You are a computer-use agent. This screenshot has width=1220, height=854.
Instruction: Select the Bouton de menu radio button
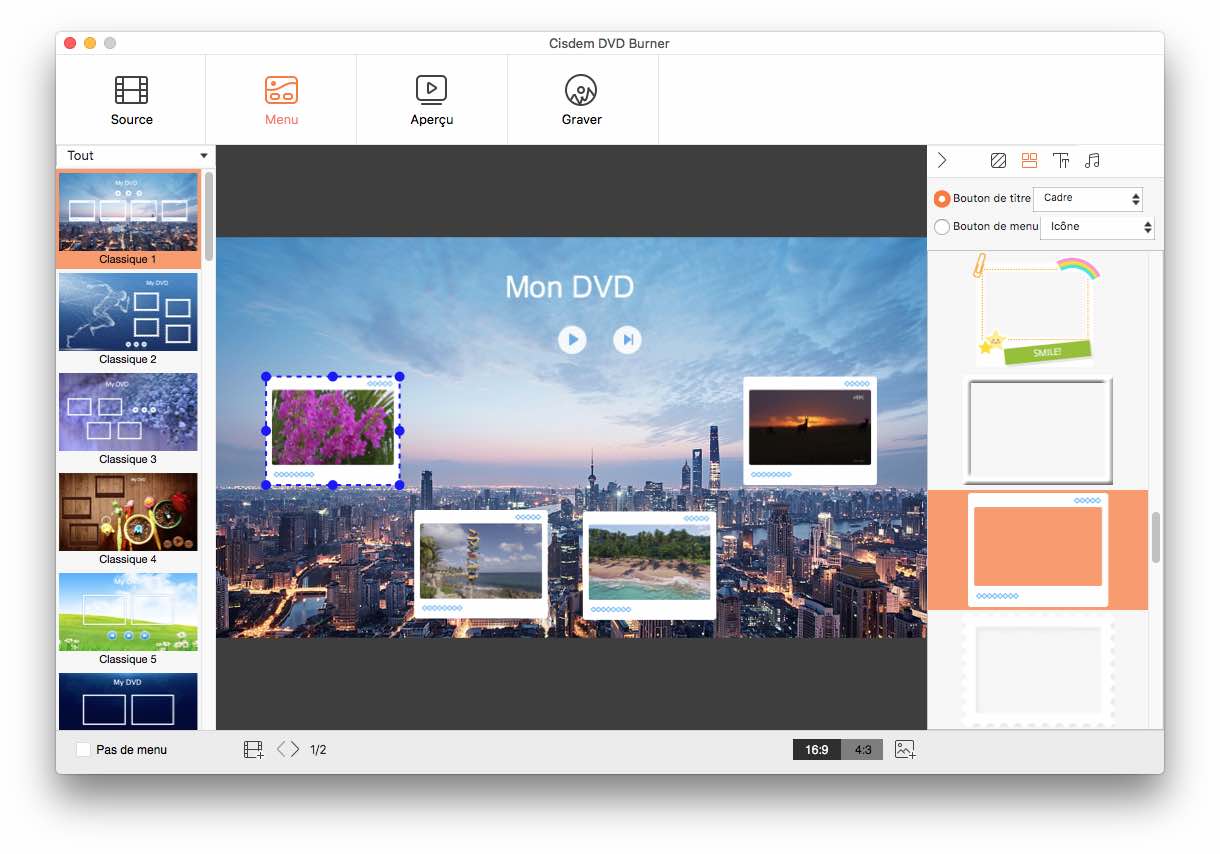[x=941, y=226]
